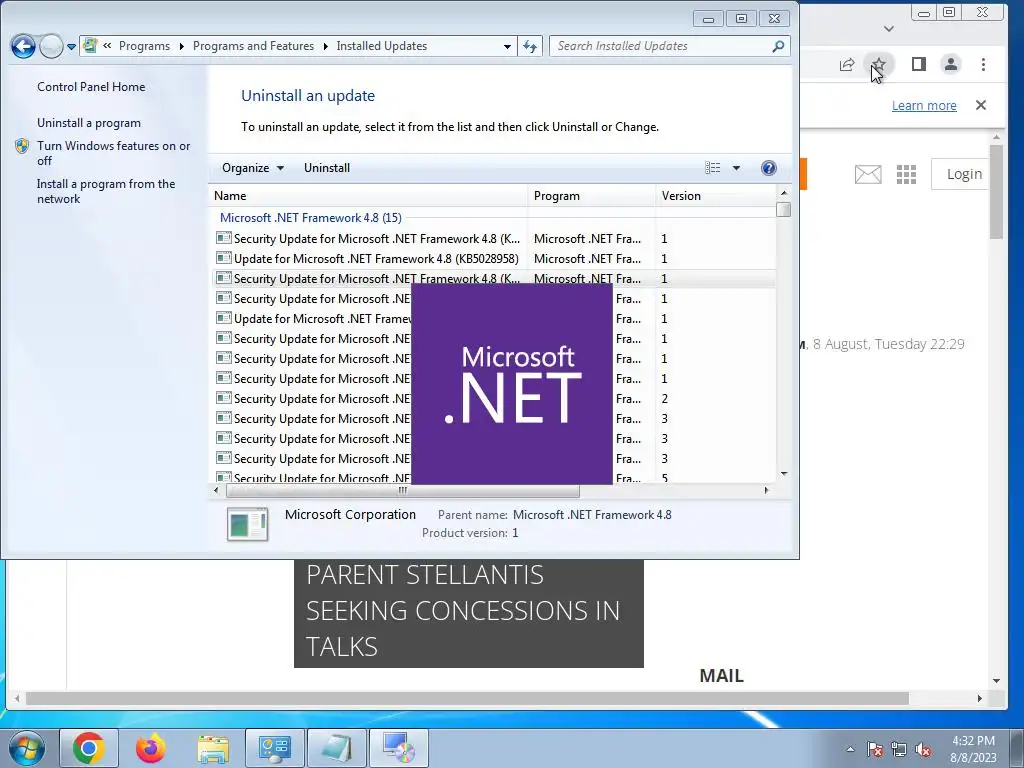Open the Stellantis seeking concessions headline

(x=468, y=611)
